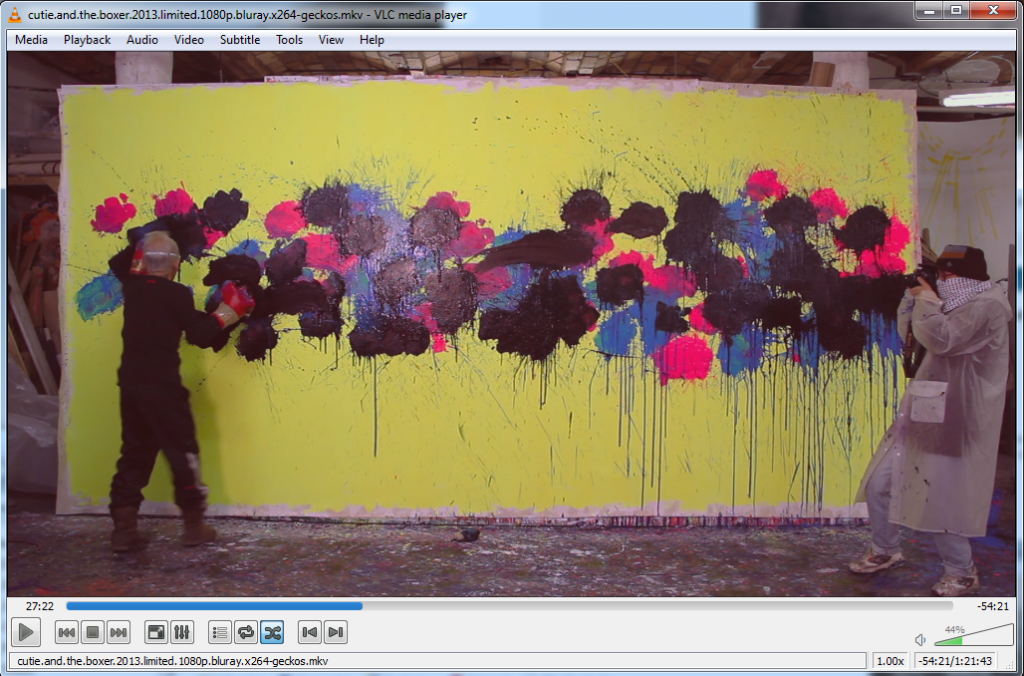Click the -54:21/1:21:43 status time
This screenshot has height=676, width=1024.
click(x=955, y=661)
